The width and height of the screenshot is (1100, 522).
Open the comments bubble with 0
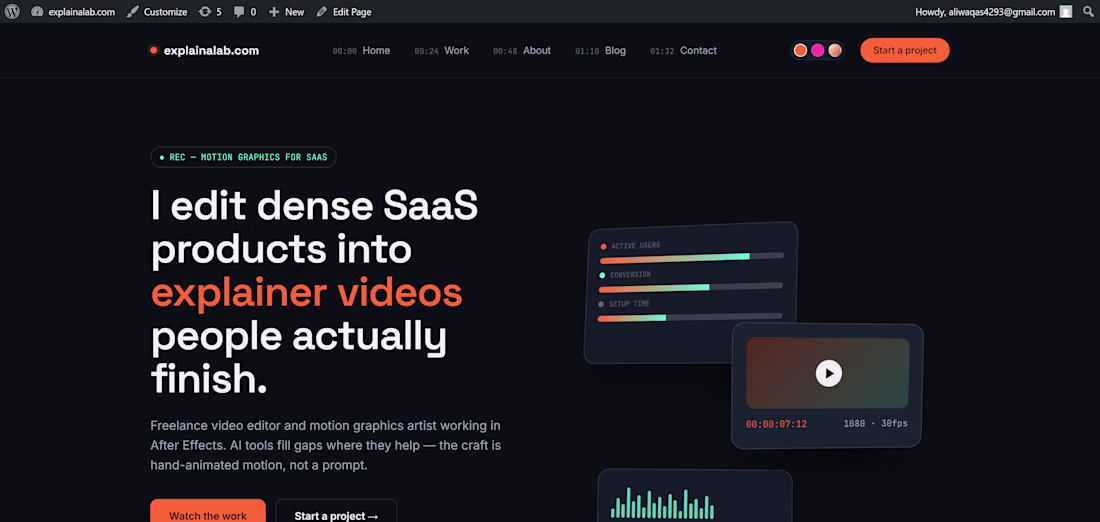click(245, 11)
